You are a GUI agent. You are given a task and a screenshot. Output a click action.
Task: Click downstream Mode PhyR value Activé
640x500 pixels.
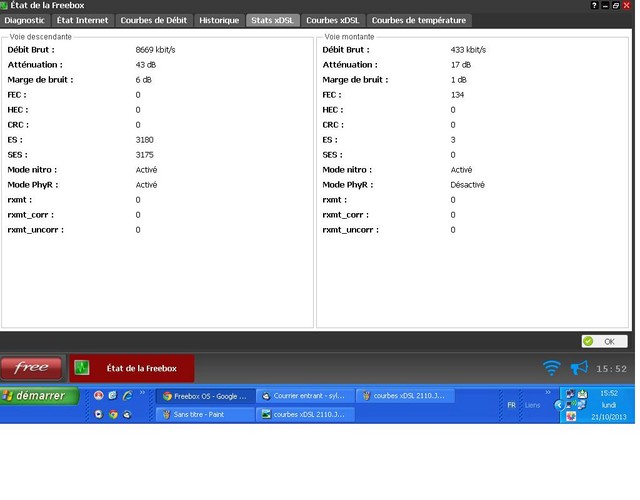[147, 185]
